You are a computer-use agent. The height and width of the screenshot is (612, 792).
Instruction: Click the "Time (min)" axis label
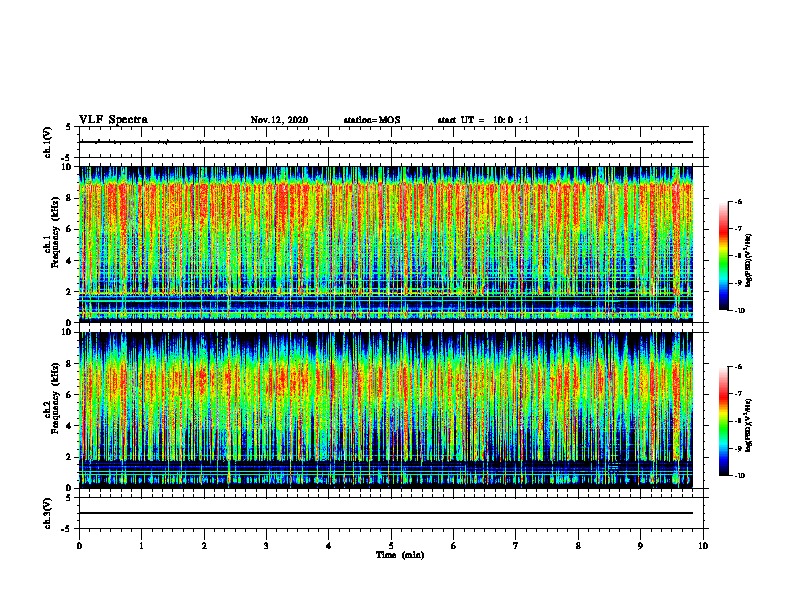(x=400, y=555)
